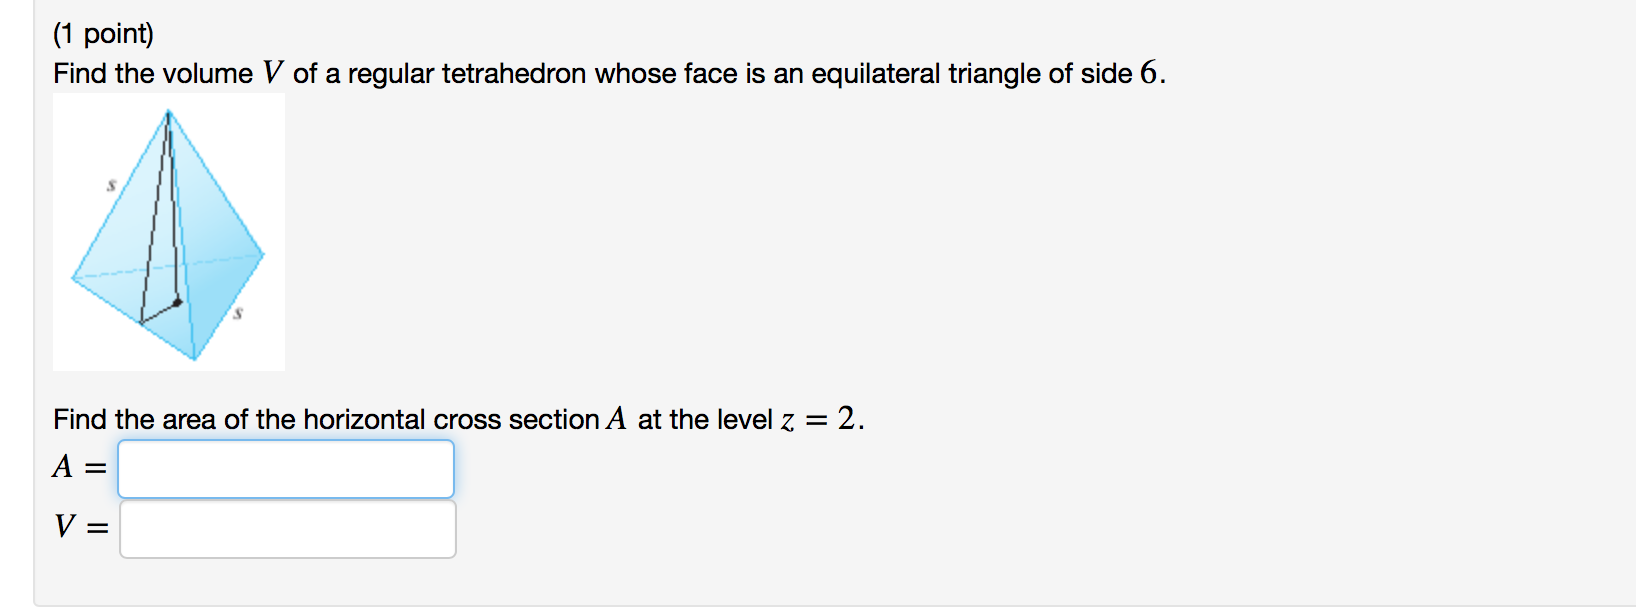This screenshot has width=1636, height=614.
Task: Click the number 6 in the problem text
Action: coord(1150,71)
